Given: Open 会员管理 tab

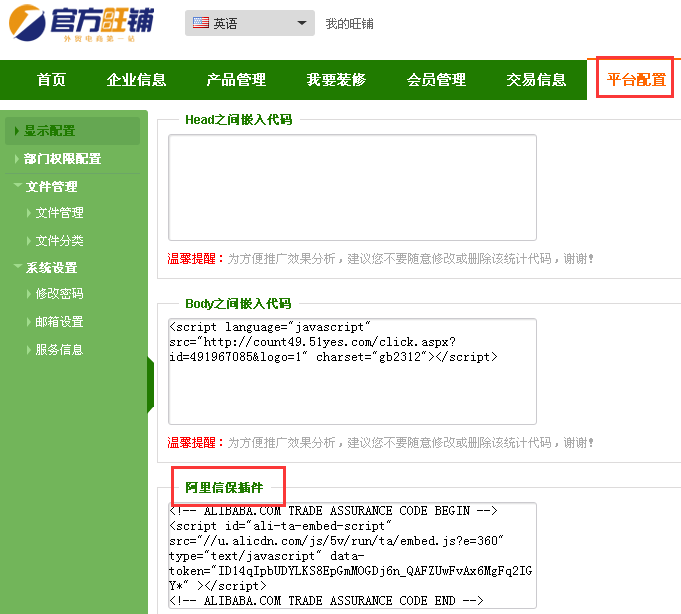Looking at the screenshot, I should coord(436,79).
